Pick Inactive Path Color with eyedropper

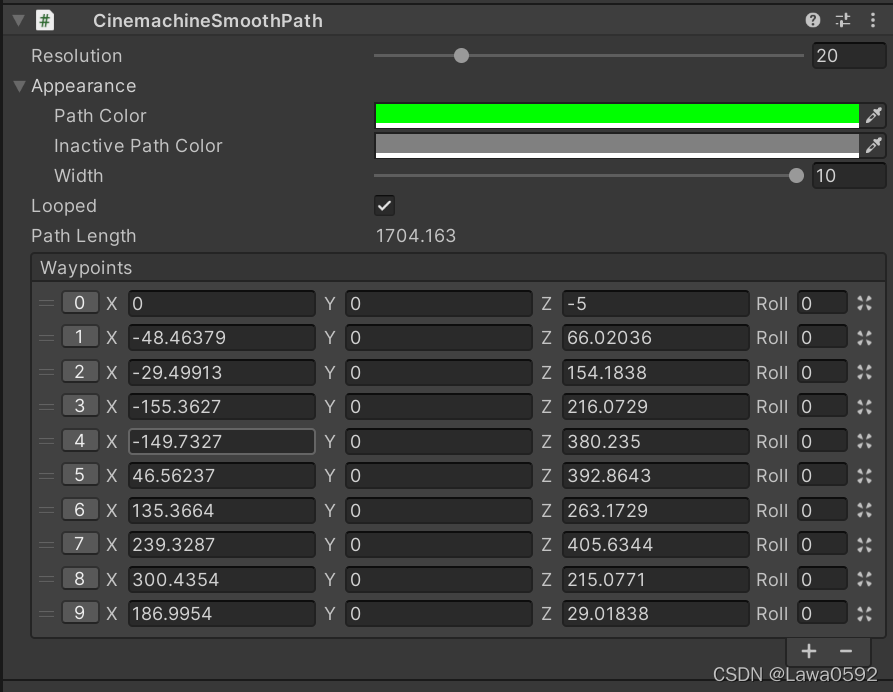(x=873, y=146)
